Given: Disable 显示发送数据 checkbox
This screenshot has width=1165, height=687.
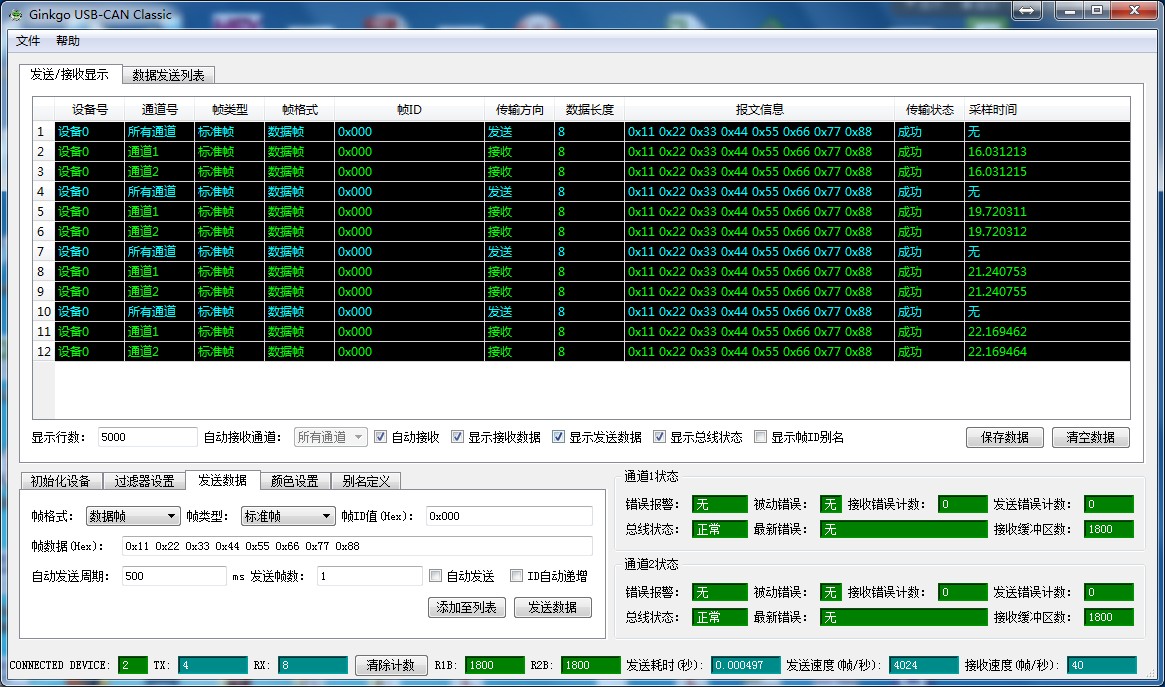Looking at the screenshot, I should (x=557, y=436).
